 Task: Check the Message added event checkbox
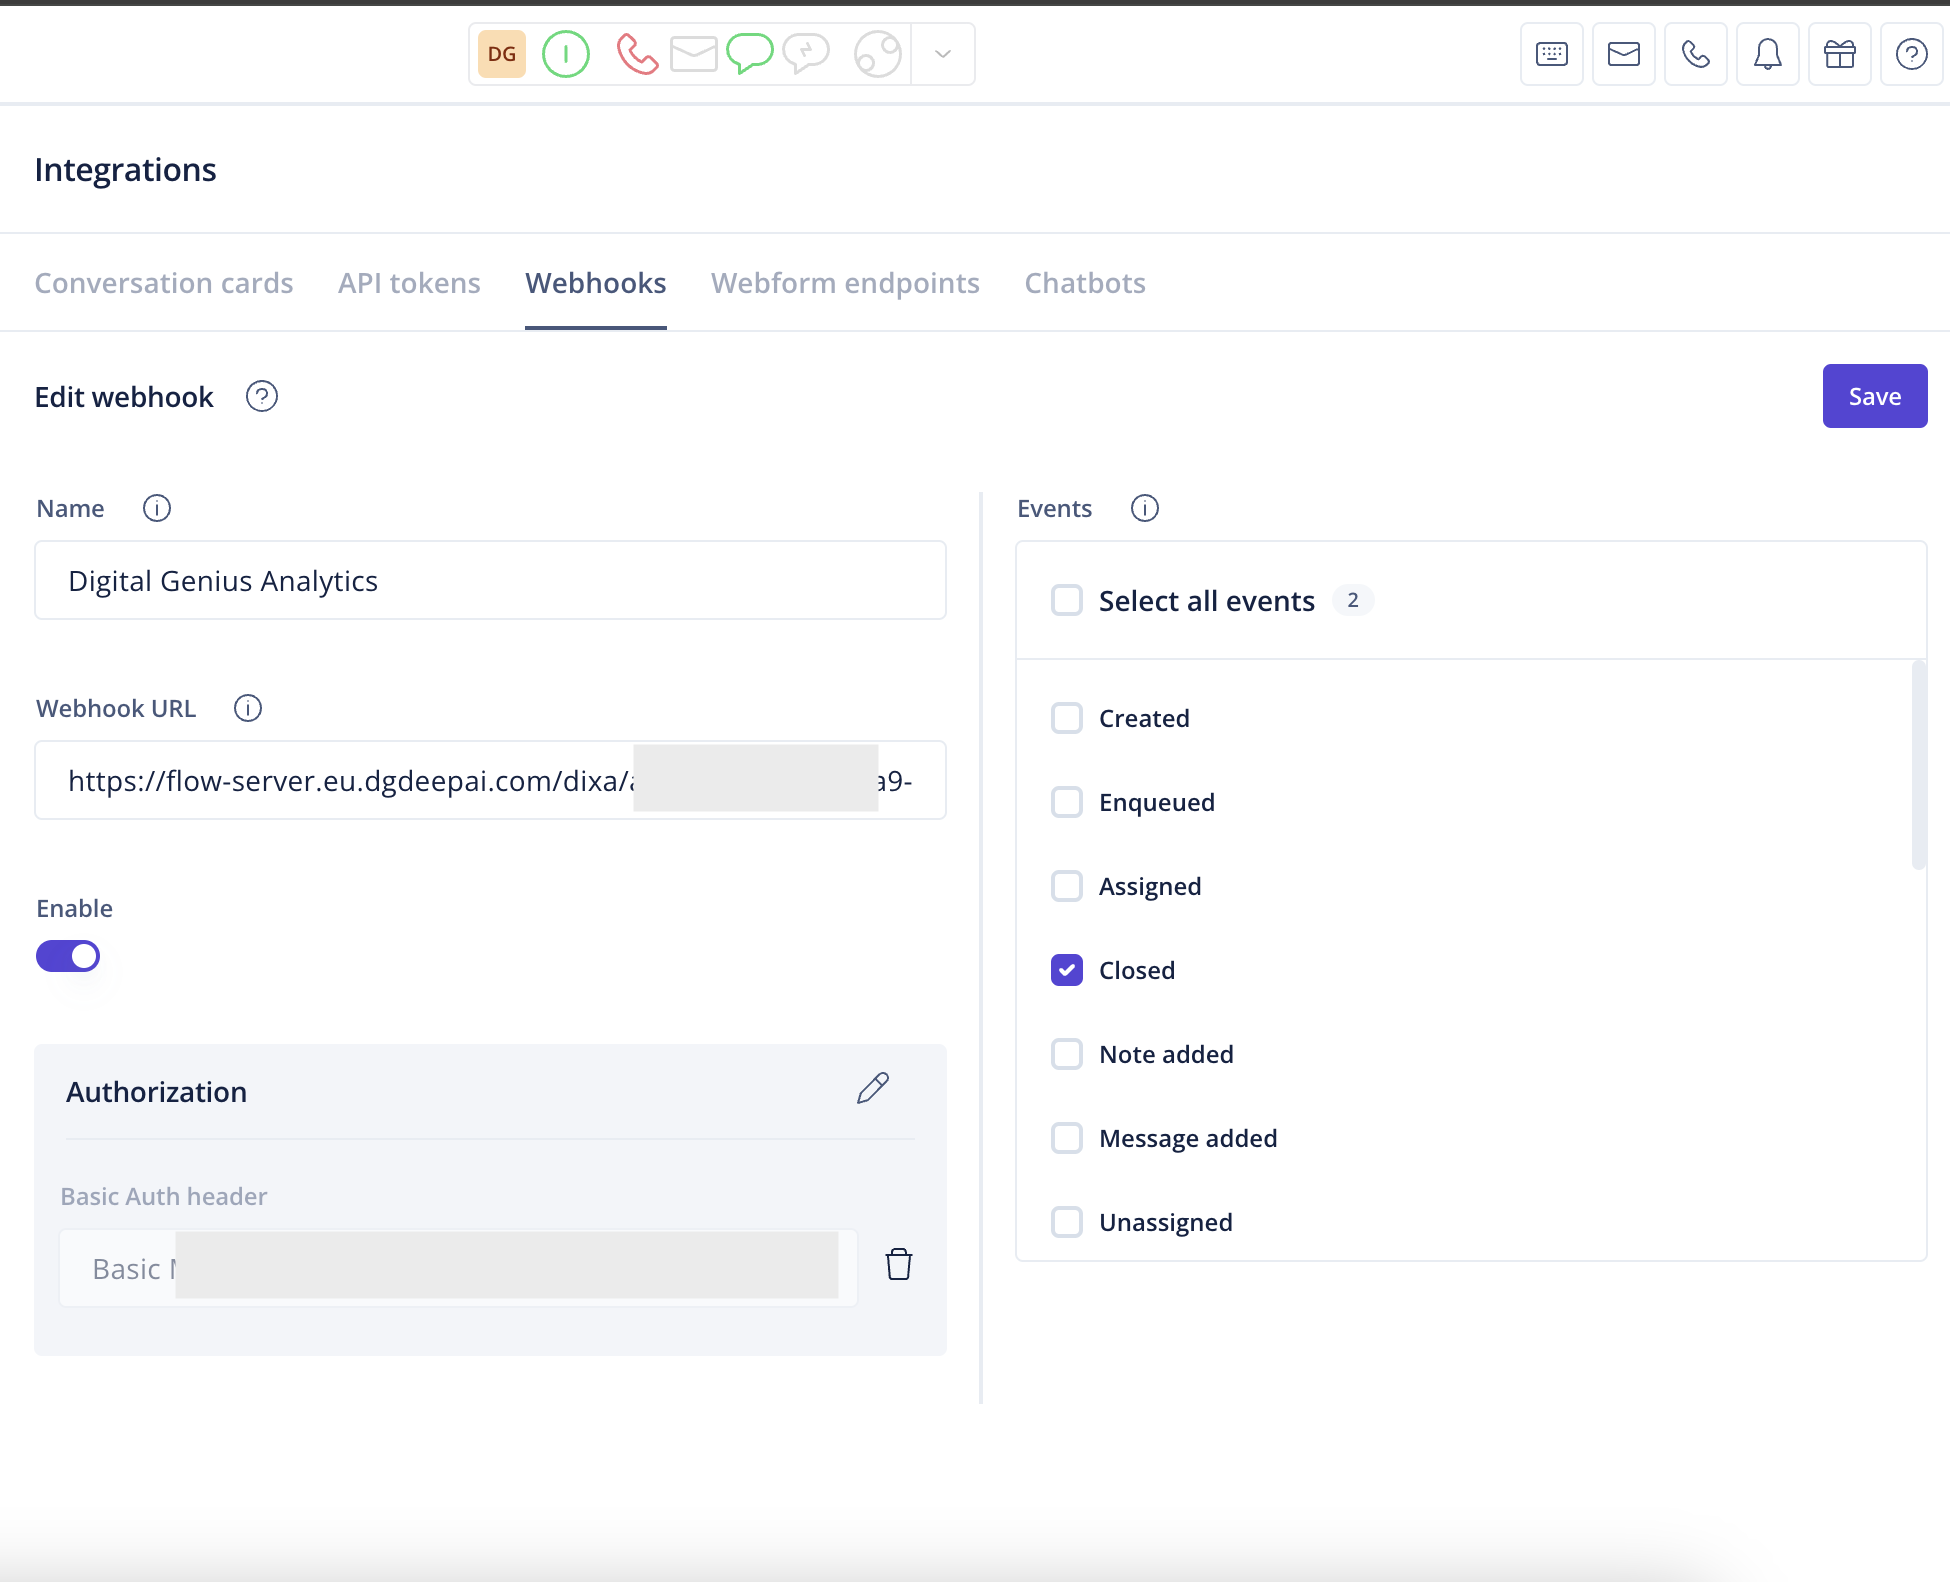pyautogui.click(x=1067, y=1138)
